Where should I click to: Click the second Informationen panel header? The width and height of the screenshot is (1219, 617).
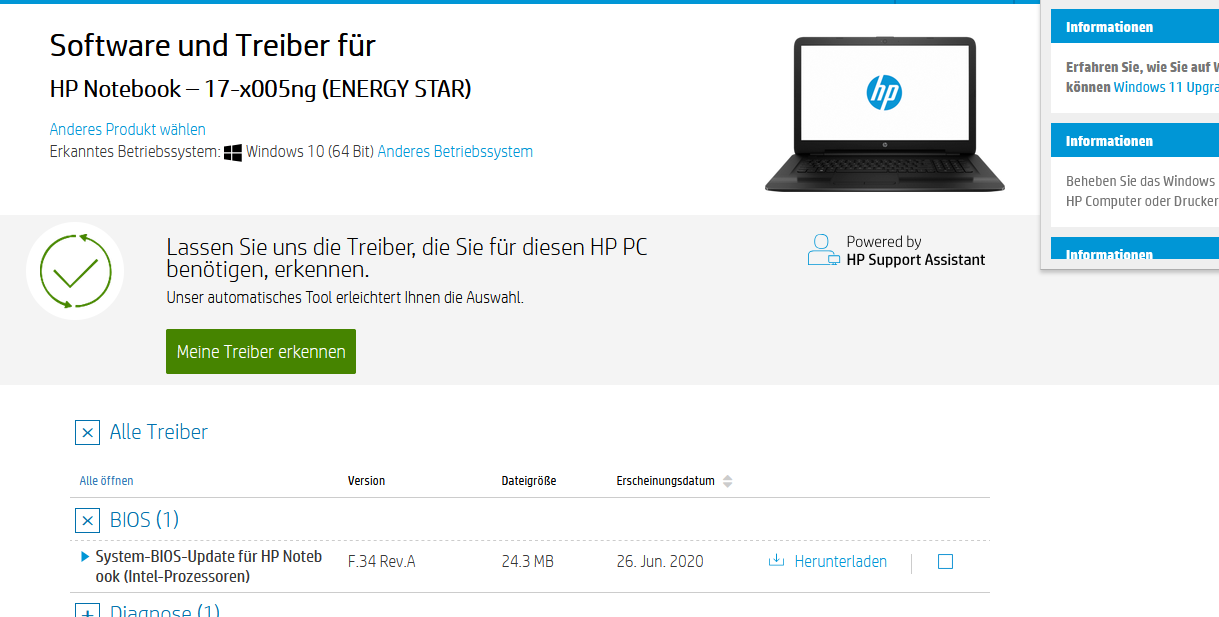[1135, 141]
